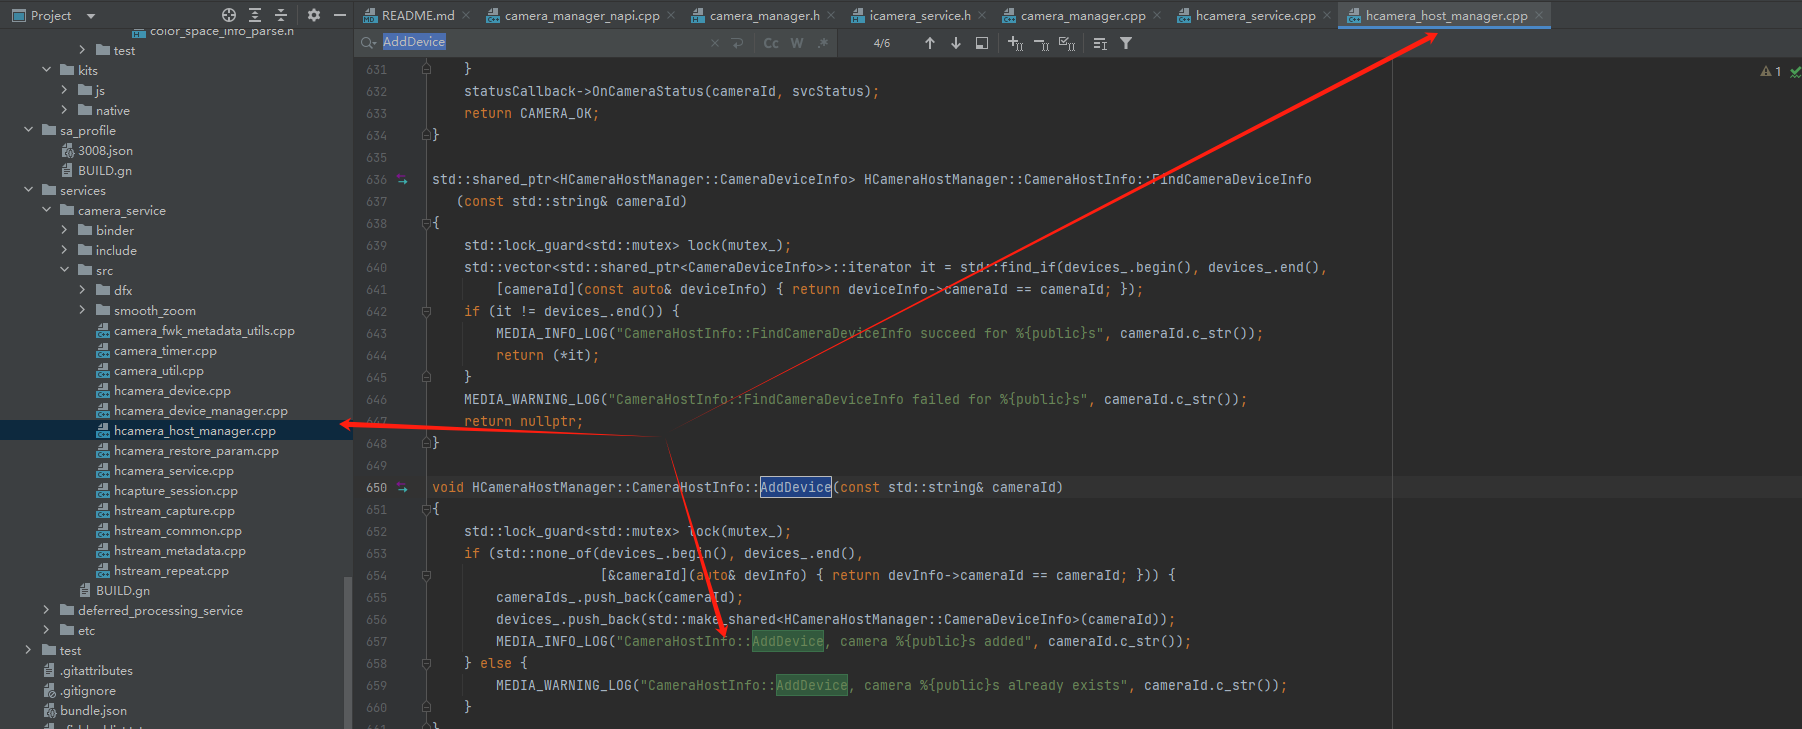
Task: Open hcapture_session.cpp file
Action: (176, 490)
